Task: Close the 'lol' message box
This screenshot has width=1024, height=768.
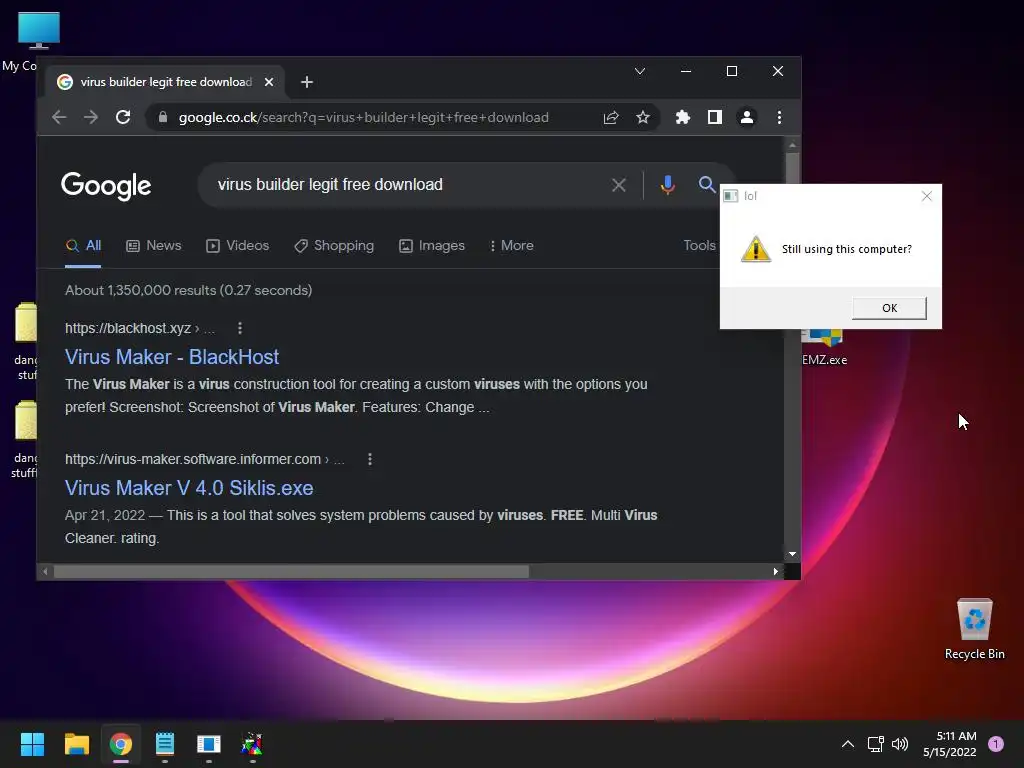Action: 926,196
